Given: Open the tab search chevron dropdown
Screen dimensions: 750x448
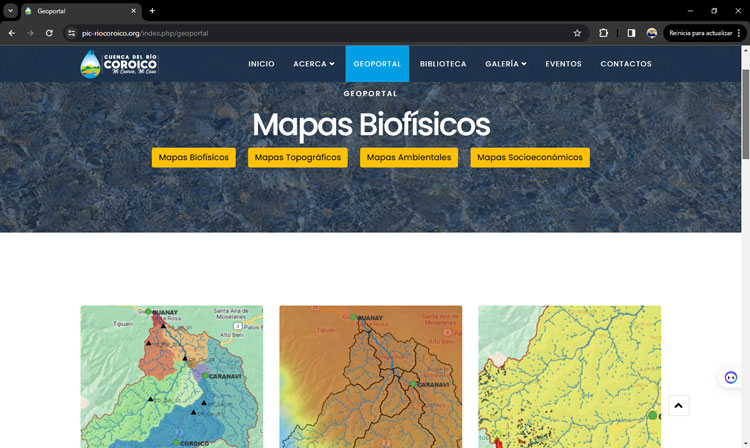Looking at the screenshot, I should (x=10, y=11).
